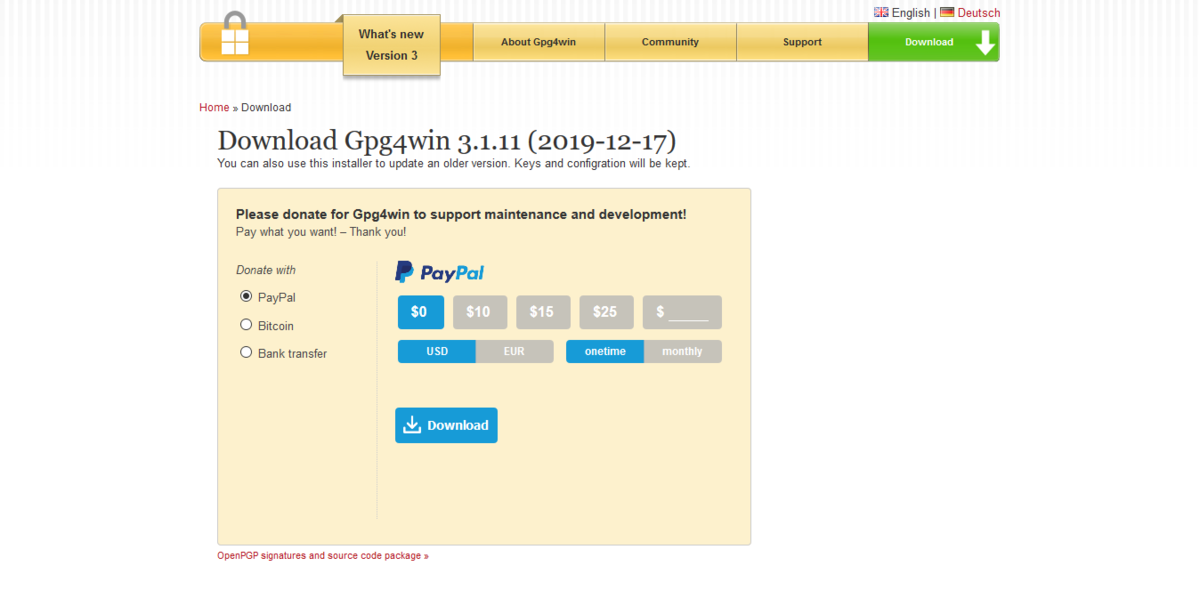
Task: Open the About Gpg4win menu
Action: (x=538, y=42)
